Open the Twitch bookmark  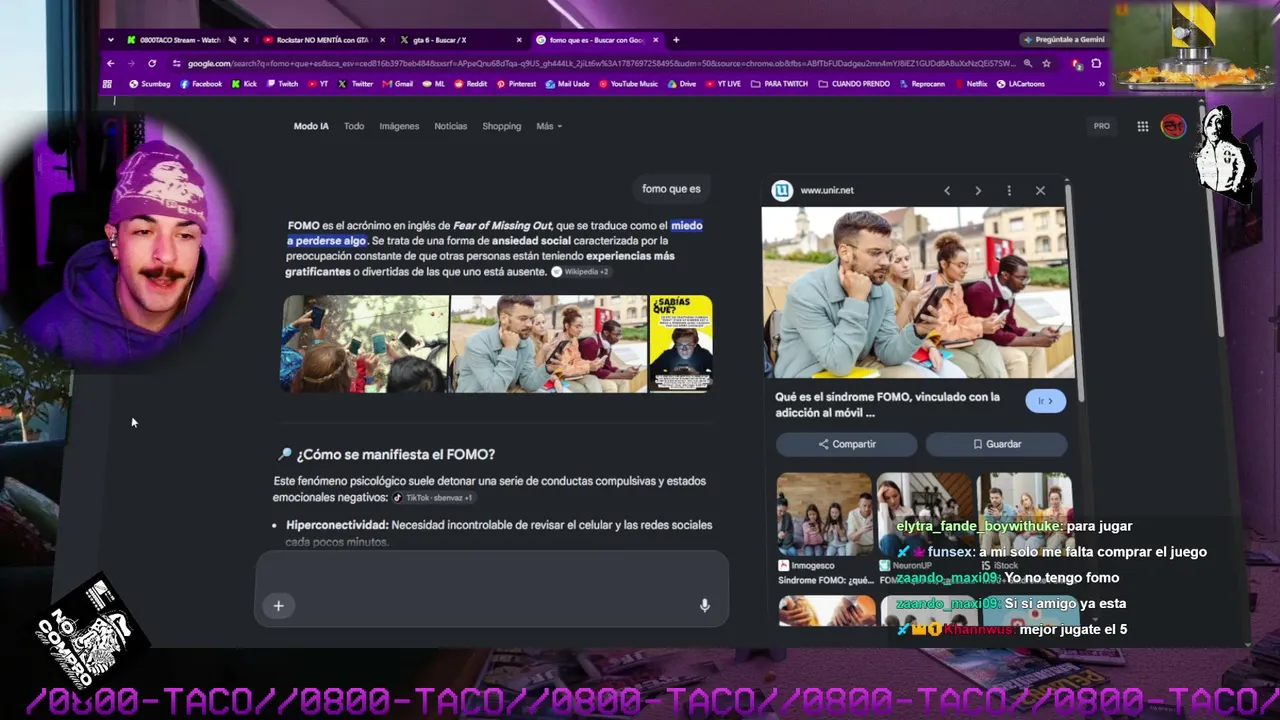click(282, 84)
